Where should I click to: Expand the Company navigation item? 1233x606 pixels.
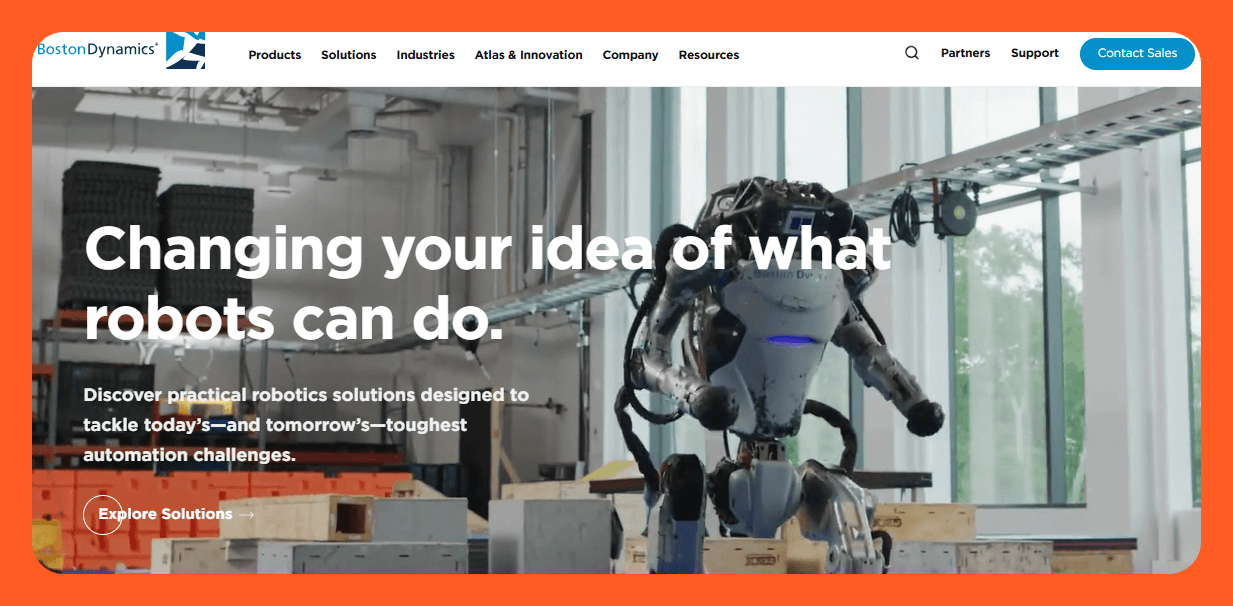631,55
